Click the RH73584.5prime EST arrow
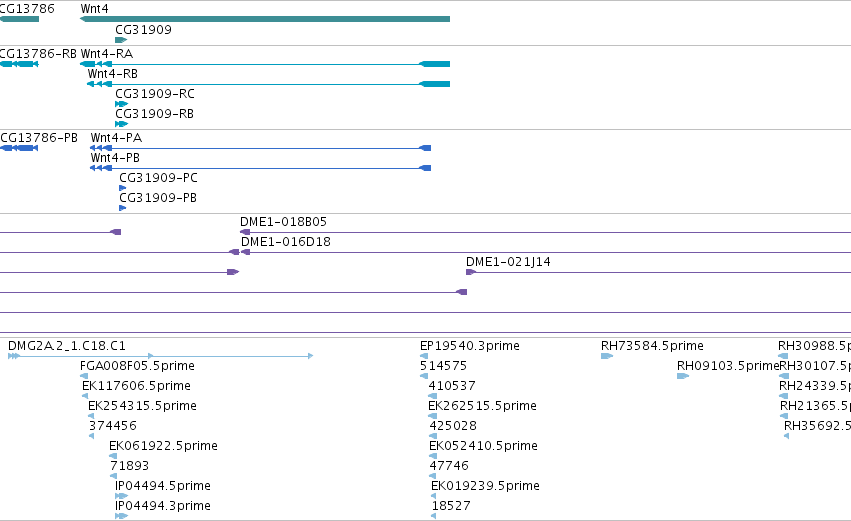 pos(607,356)
